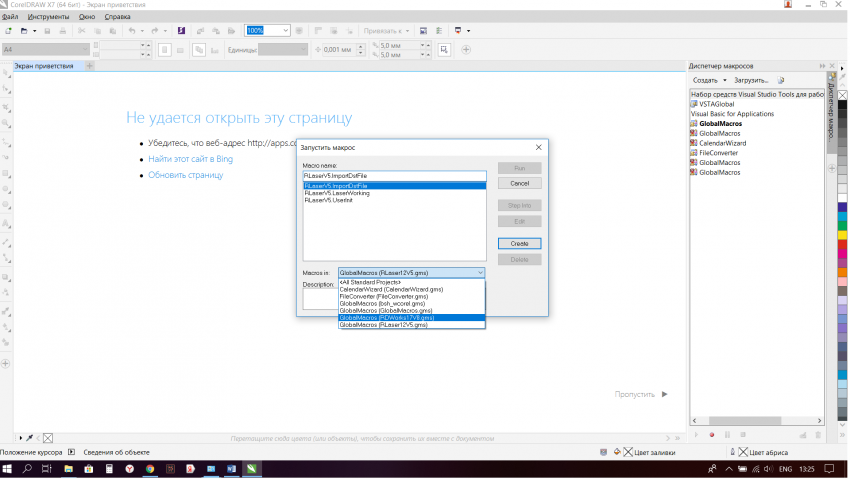Select GlobalMacros (RLaser12V5.gms) dropdown option
This screenshot has height=479, width=850.
point(384,325)
